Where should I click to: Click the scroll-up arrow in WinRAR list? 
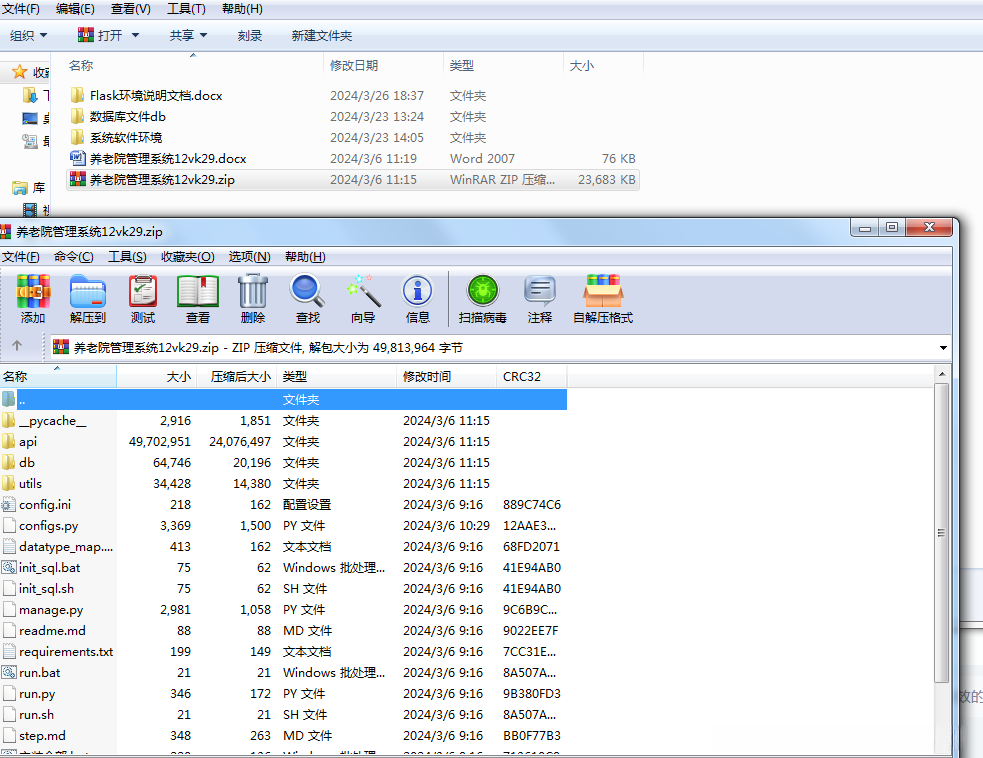pyautogui.click(x=941, y=374)
